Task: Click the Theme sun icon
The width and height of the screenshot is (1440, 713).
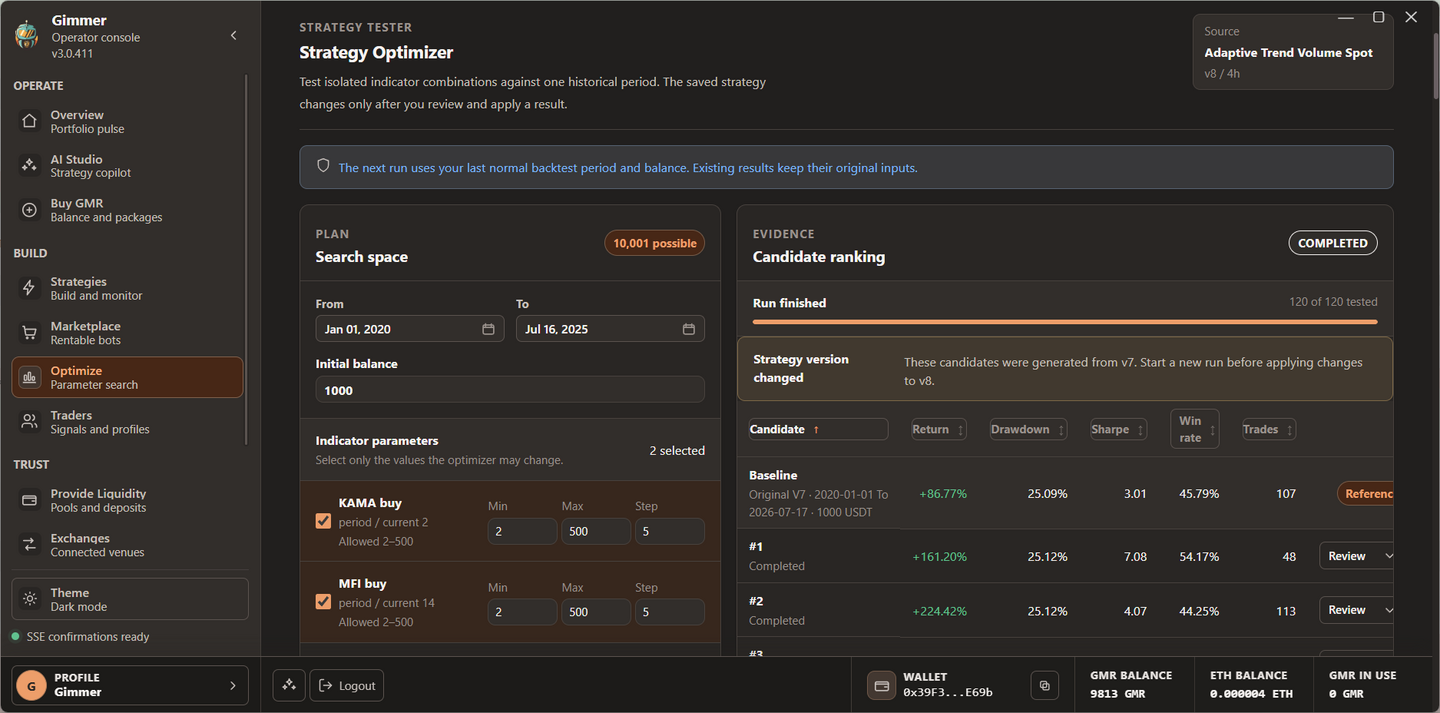Action: 30,599
